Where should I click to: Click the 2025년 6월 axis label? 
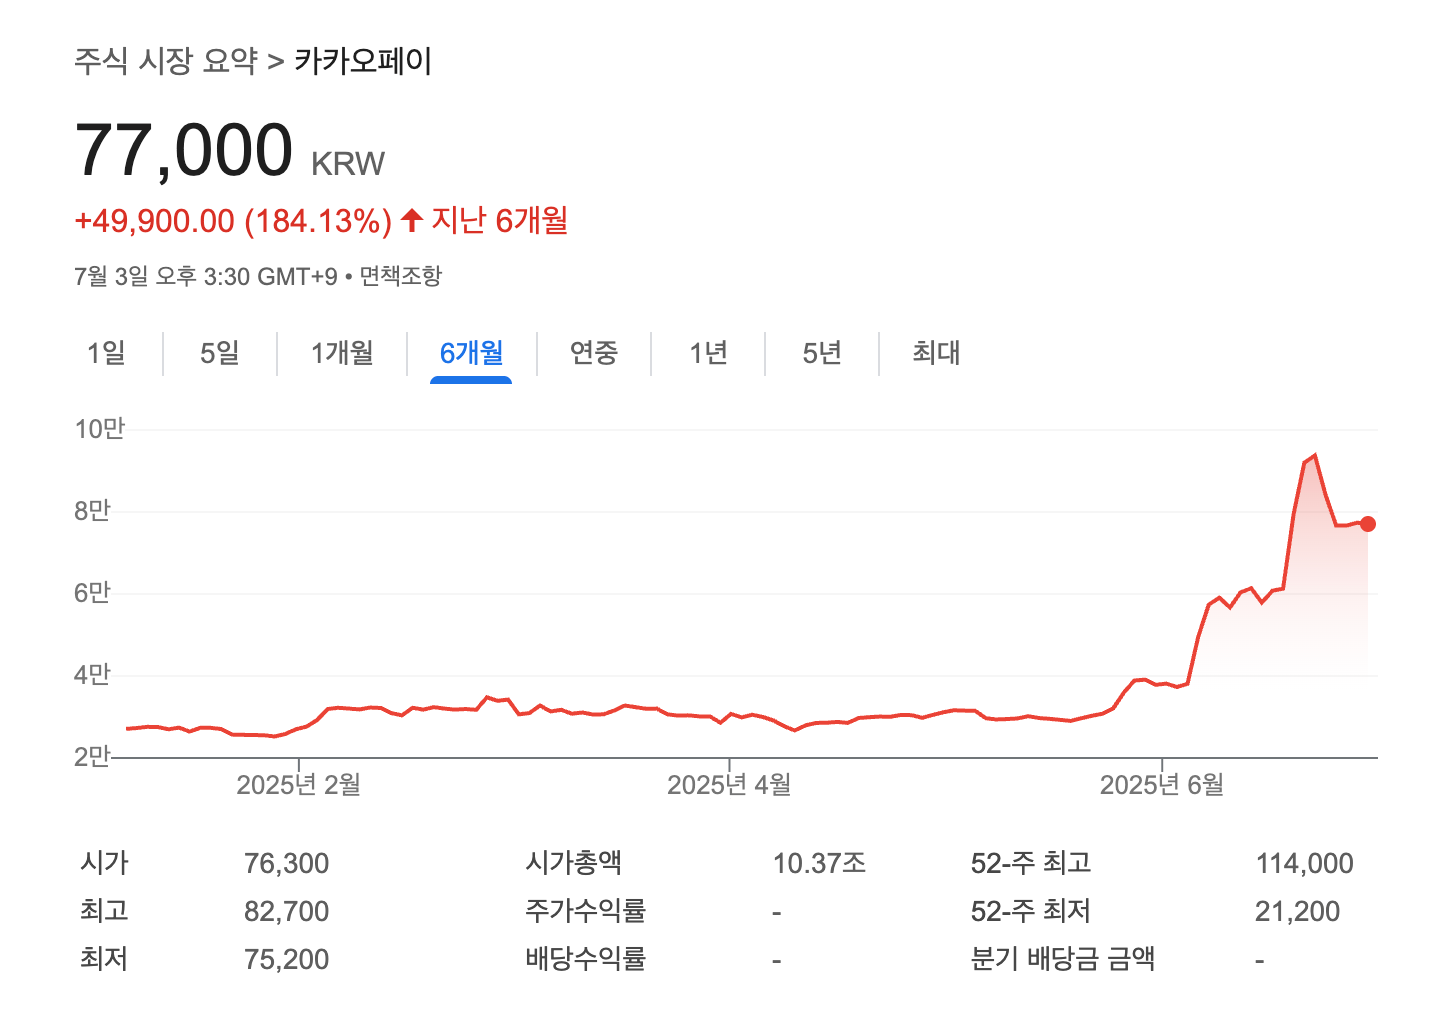pyautogui.click(x=1162, y=785)
